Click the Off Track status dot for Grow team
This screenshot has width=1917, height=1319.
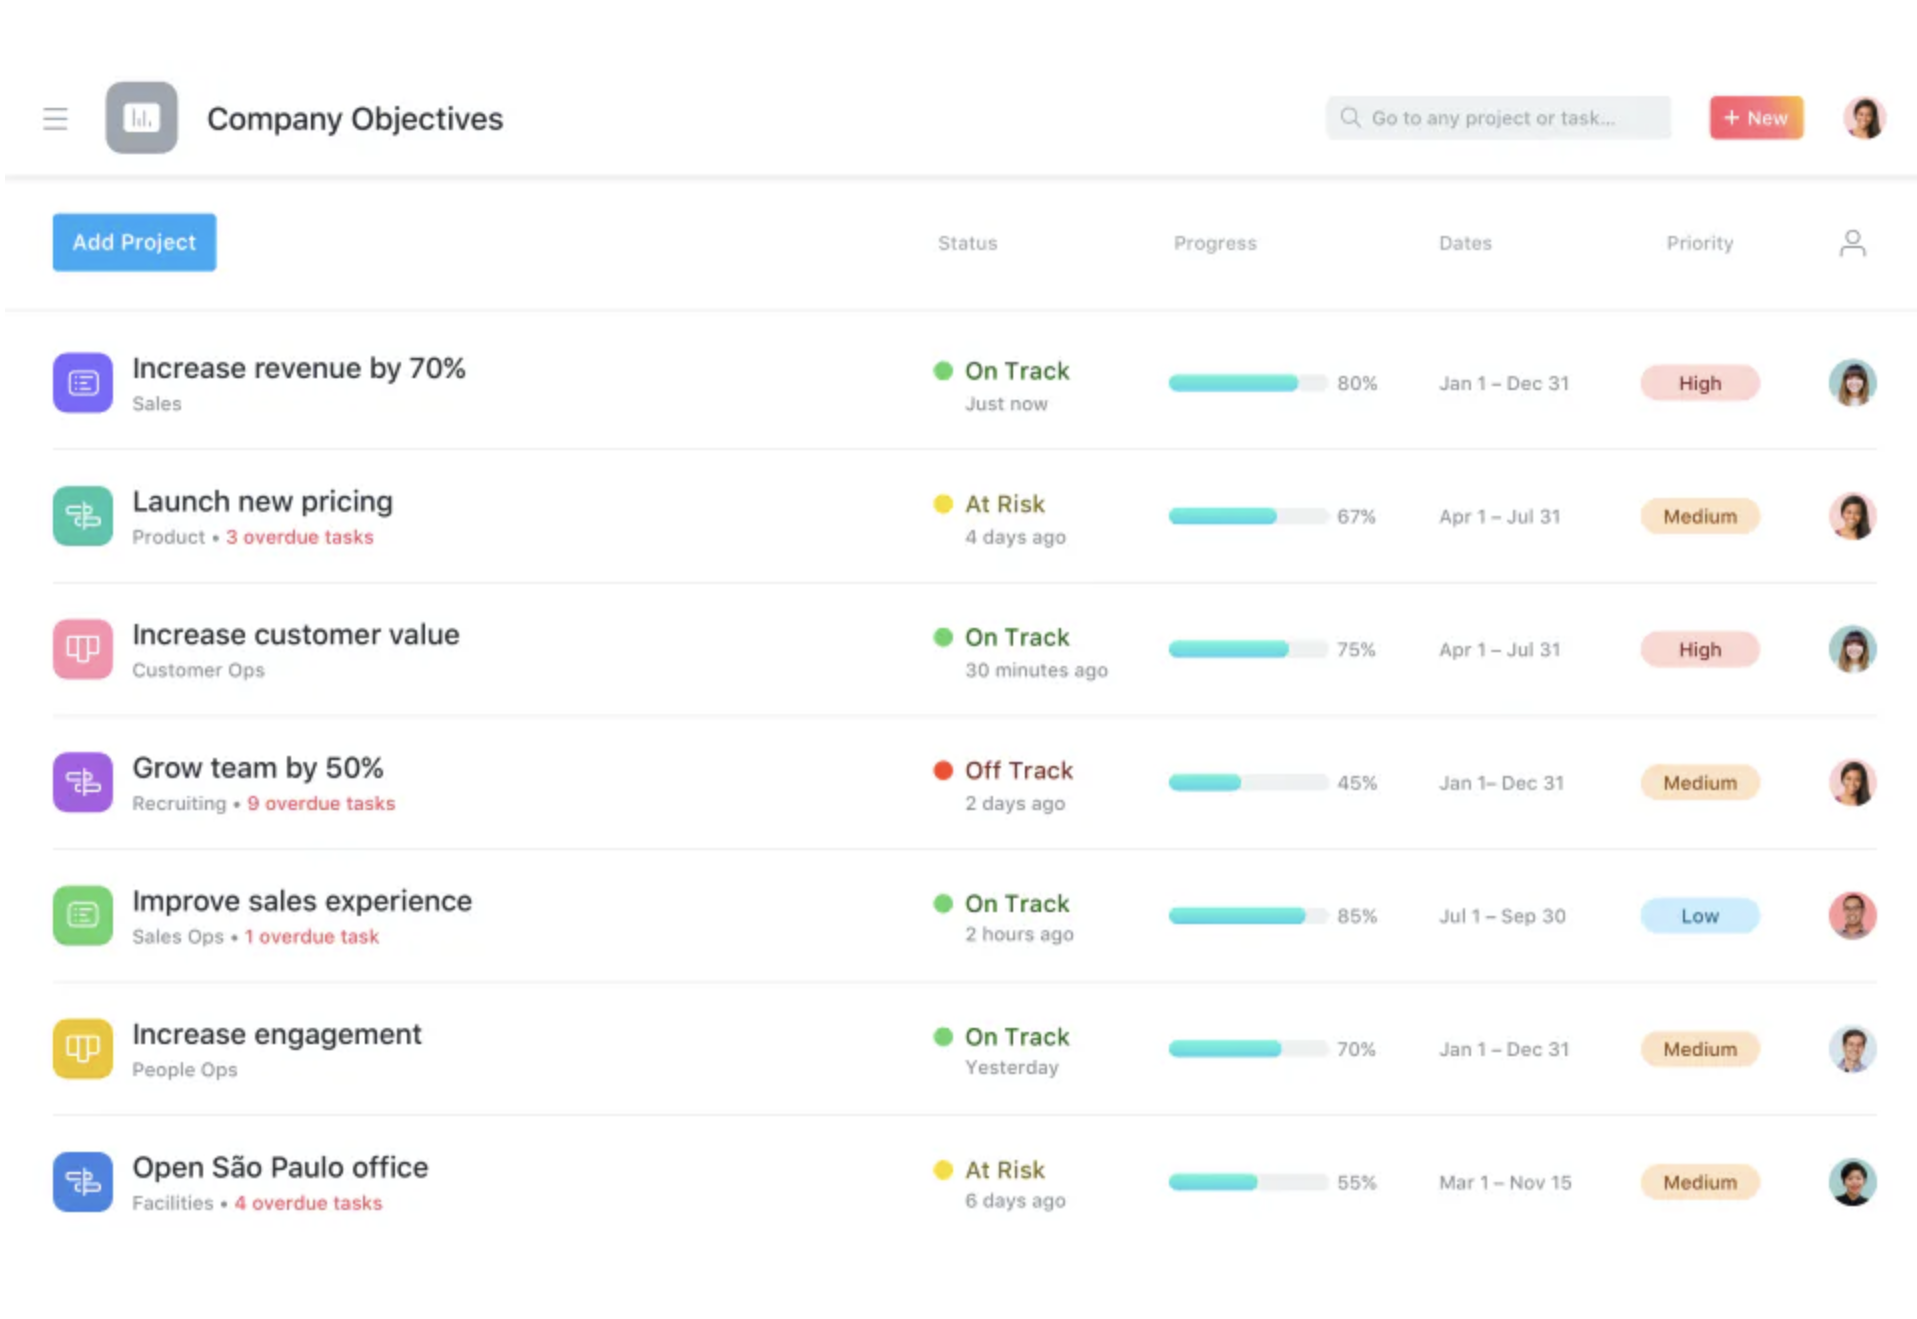pos(941,770)
